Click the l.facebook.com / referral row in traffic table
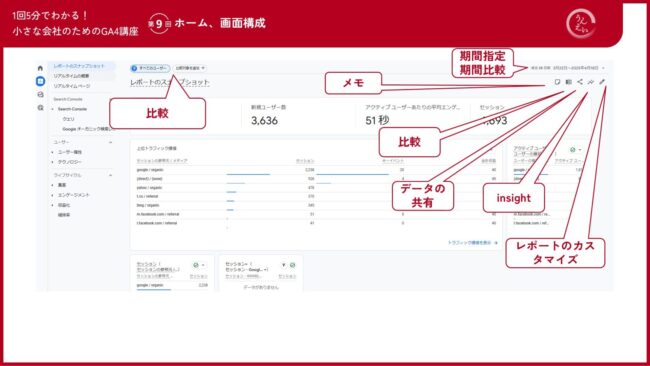The height and width of the screenshot is (366, 650). (317, 223)
